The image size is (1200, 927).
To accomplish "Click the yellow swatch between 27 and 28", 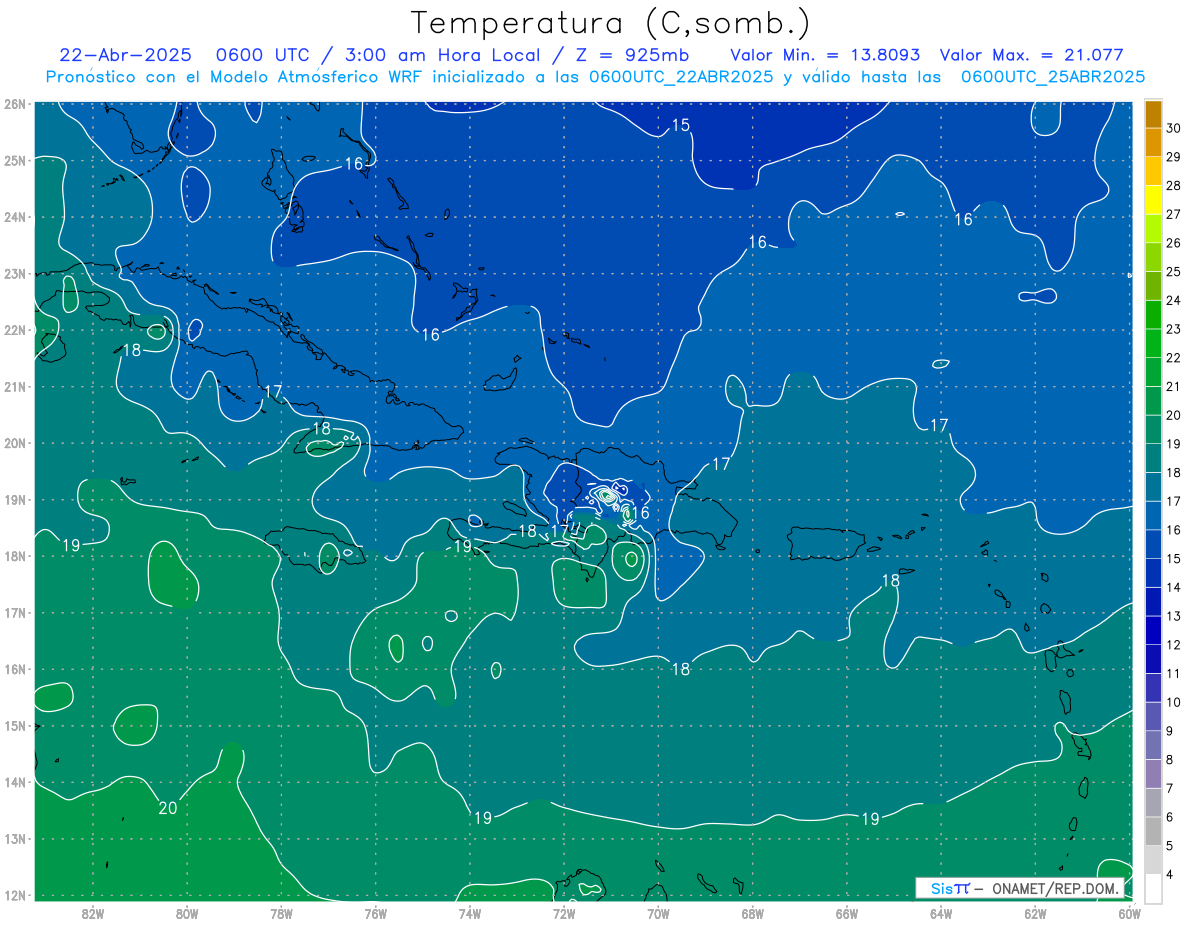I will coord(1153,199).
